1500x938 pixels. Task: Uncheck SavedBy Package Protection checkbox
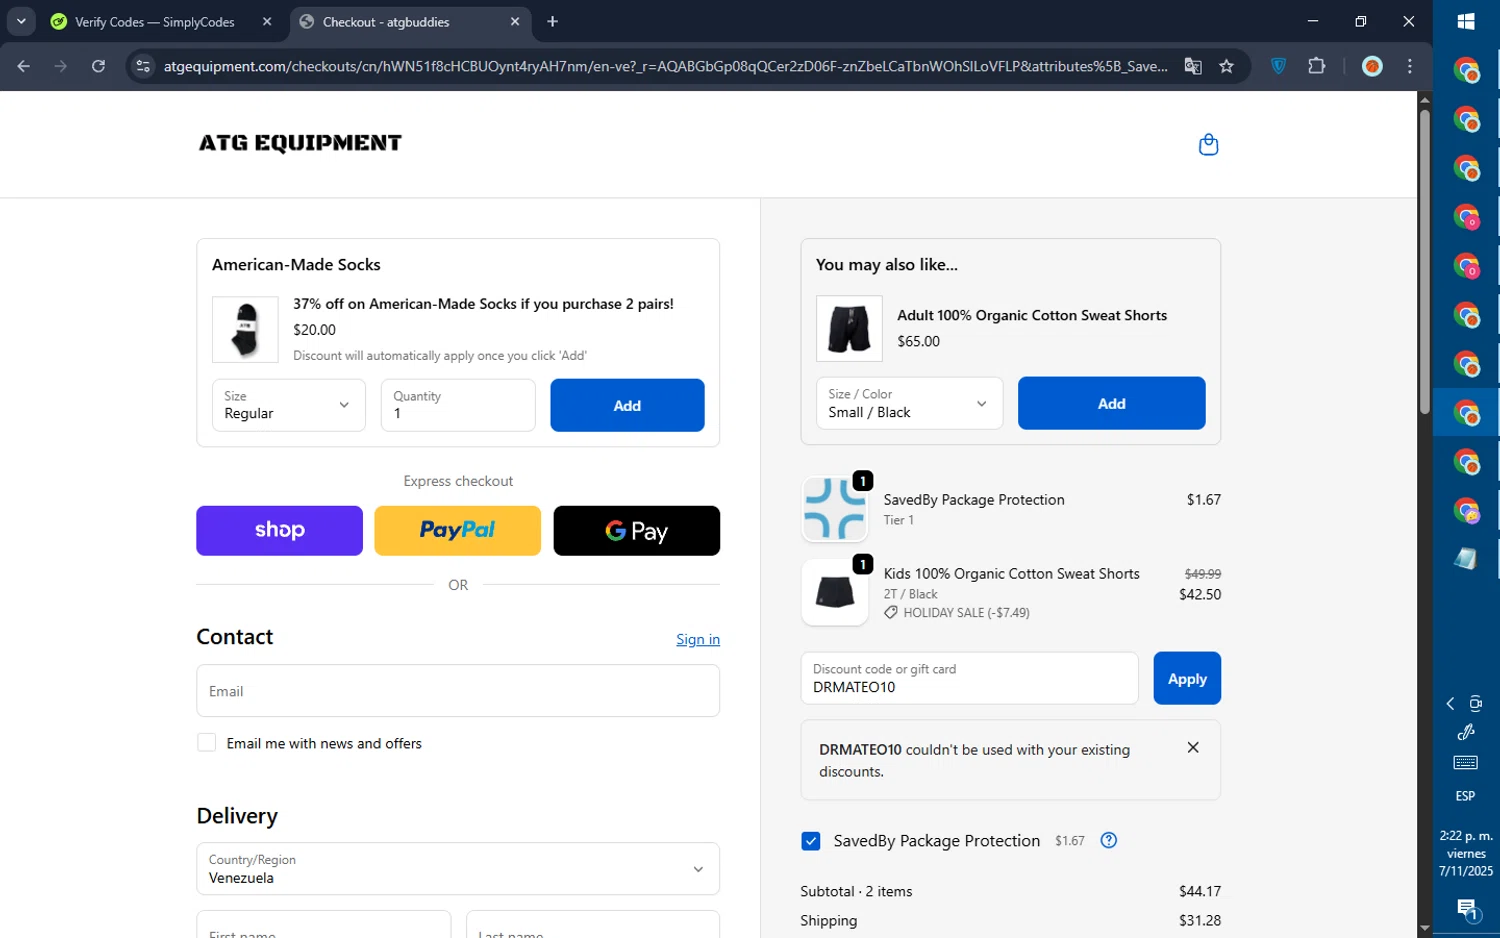click(811, 841)
